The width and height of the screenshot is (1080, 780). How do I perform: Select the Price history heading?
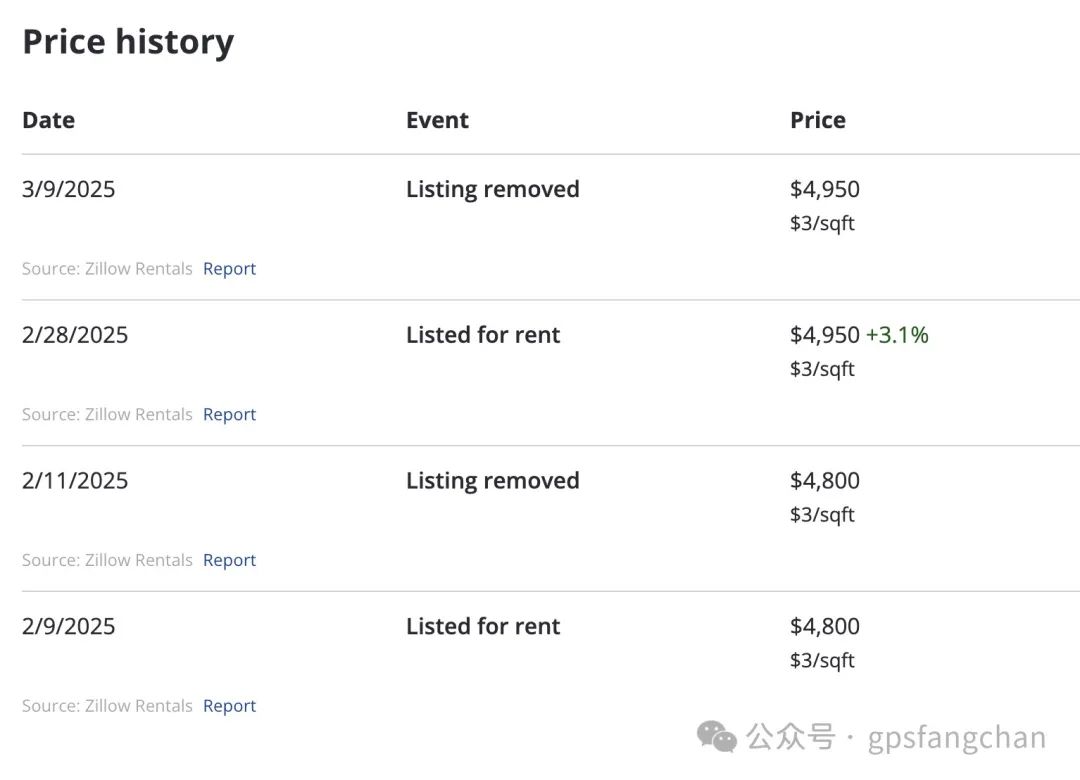click(x=128, y=42)
